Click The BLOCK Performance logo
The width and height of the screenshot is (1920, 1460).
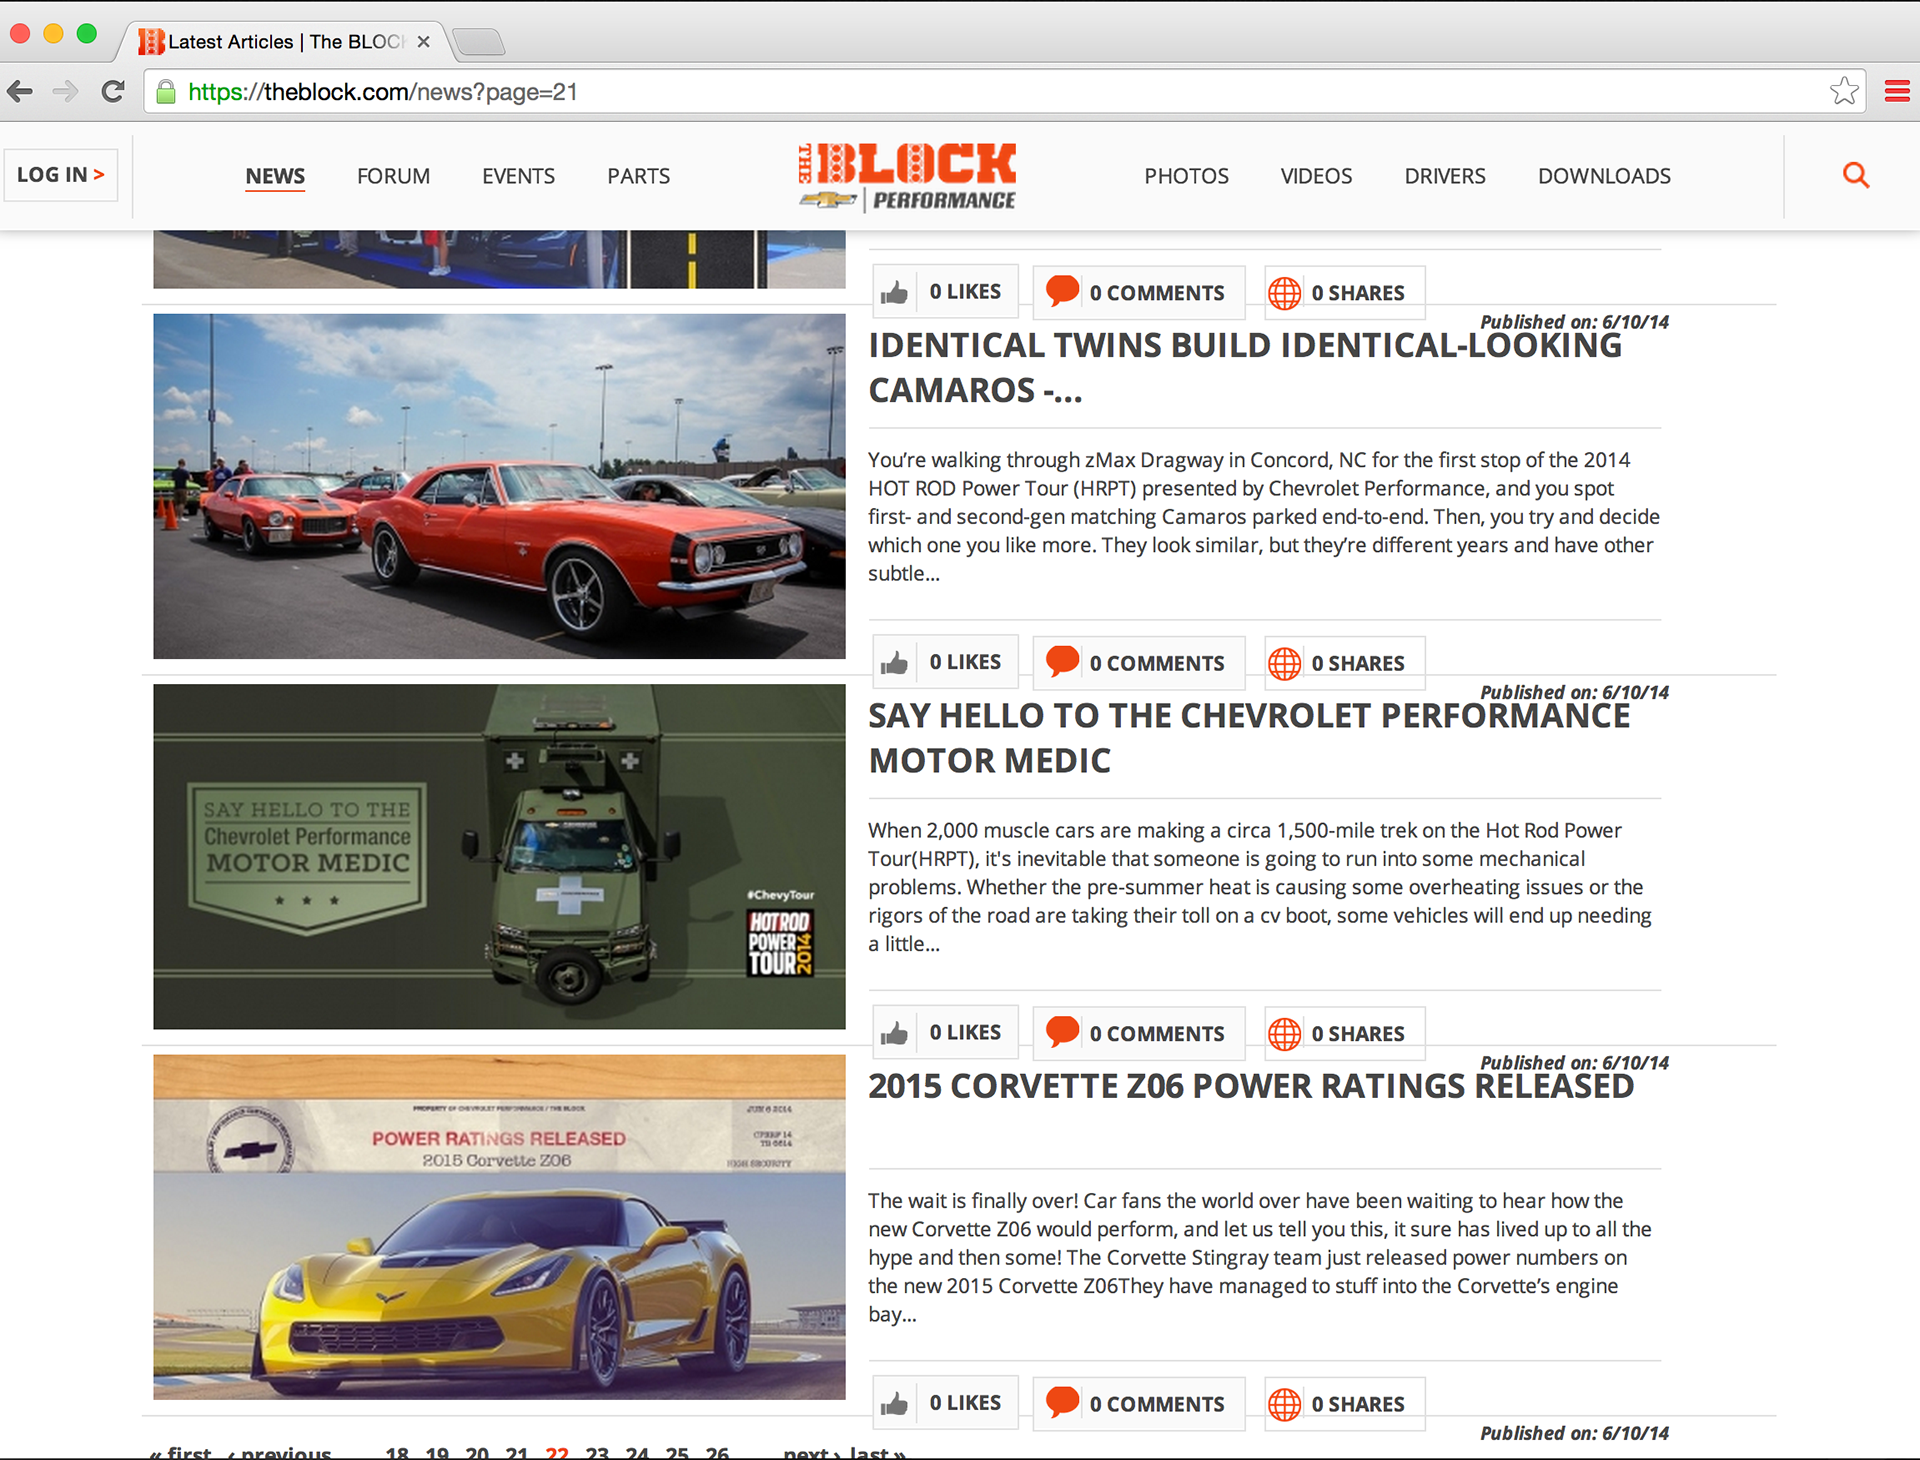coord(908,176)
